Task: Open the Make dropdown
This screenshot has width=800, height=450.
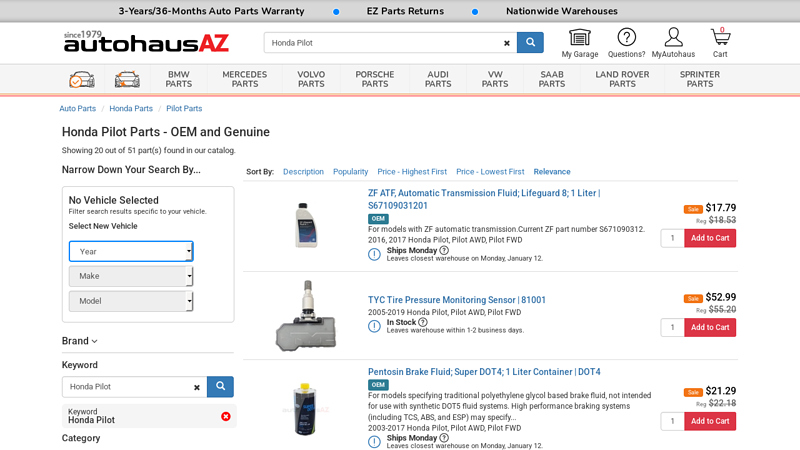Action: (x=131, y=276)
